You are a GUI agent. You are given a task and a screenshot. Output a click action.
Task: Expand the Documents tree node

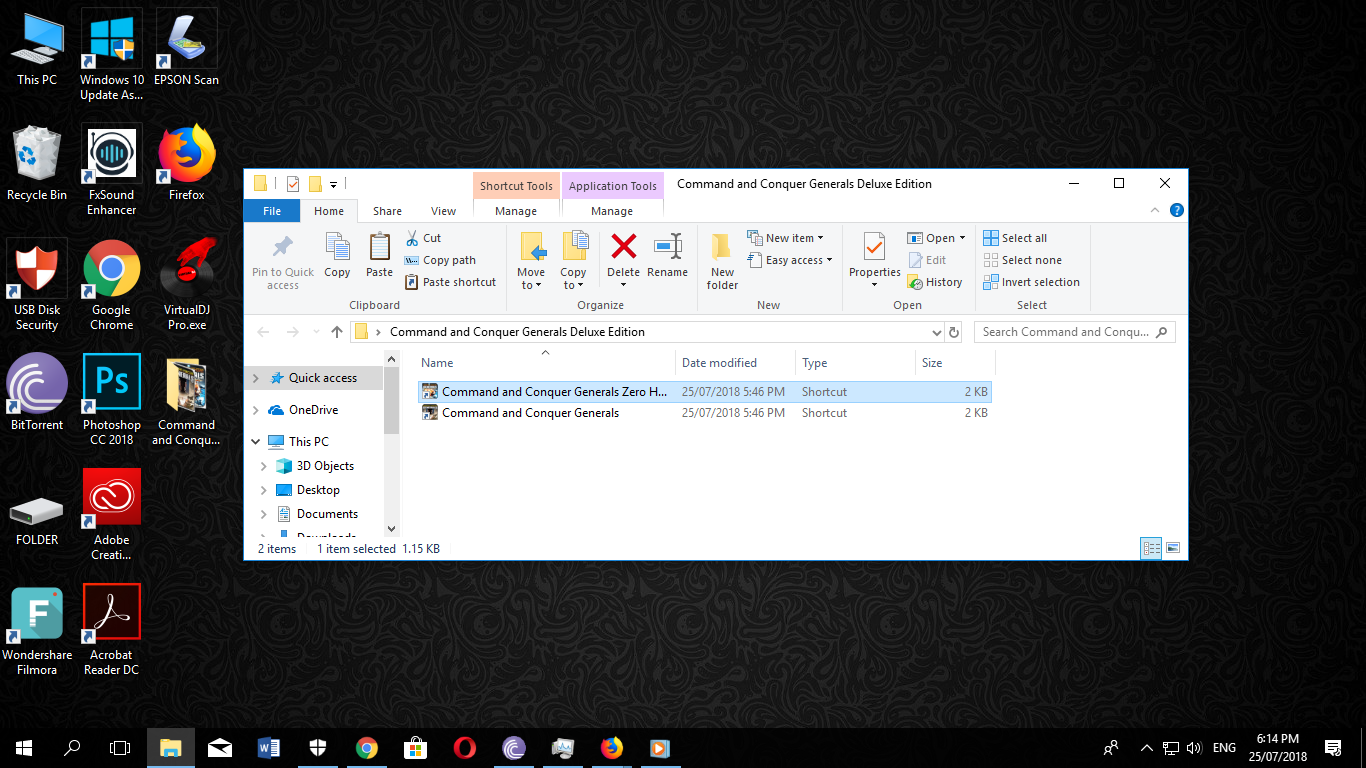click(x=263, y=514)
